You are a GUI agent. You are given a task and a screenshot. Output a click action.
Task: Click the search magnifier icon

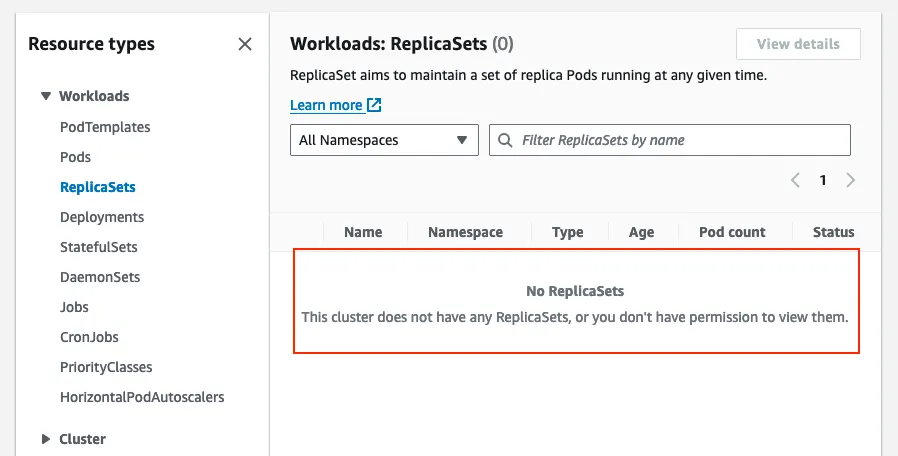coord(506,140)
